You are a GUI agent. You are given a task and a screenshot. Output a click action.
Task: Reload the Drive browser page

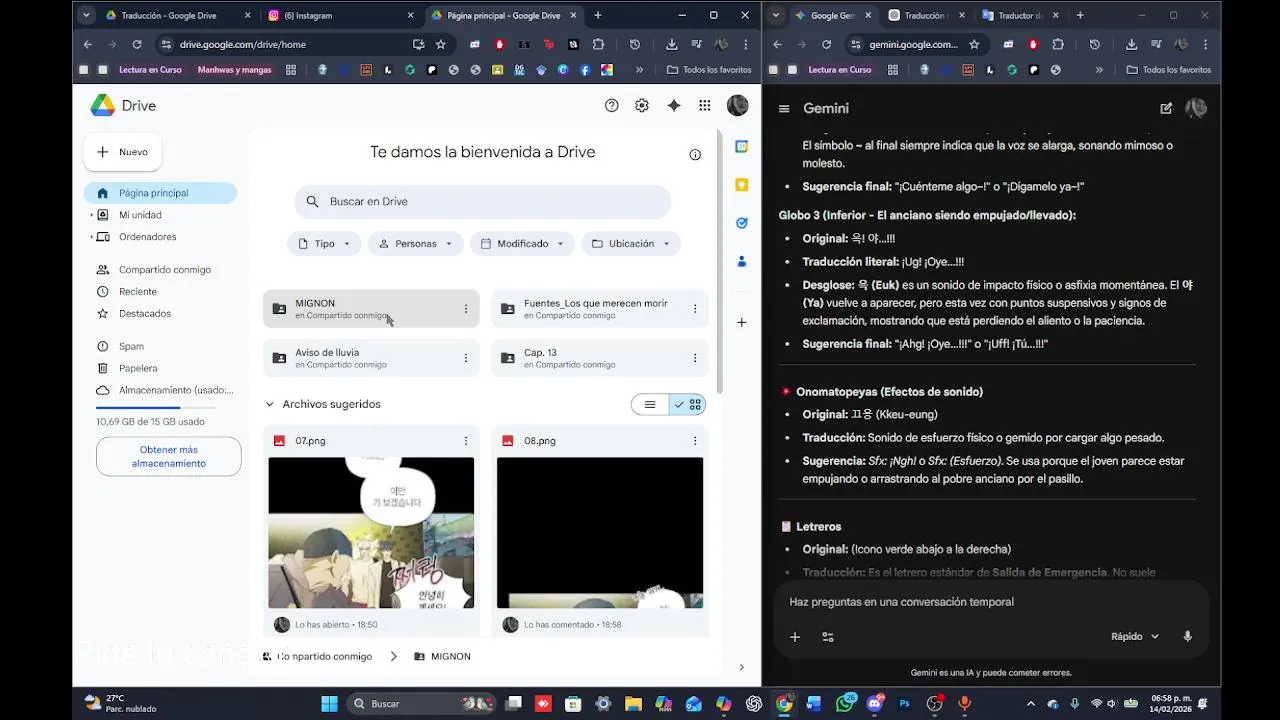[x=137, y=44]
